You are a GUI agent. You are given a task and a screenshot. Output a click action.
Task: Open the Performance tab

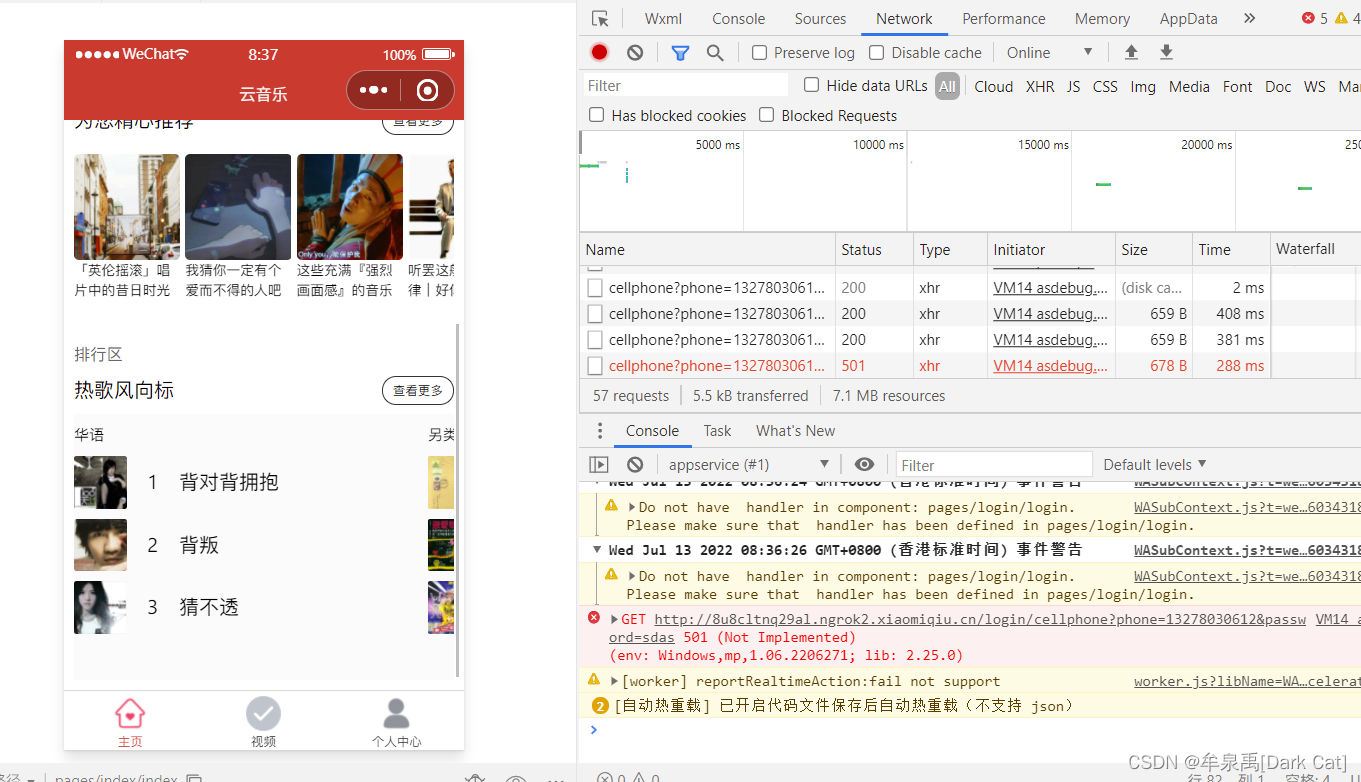[x=1004, y=19]
